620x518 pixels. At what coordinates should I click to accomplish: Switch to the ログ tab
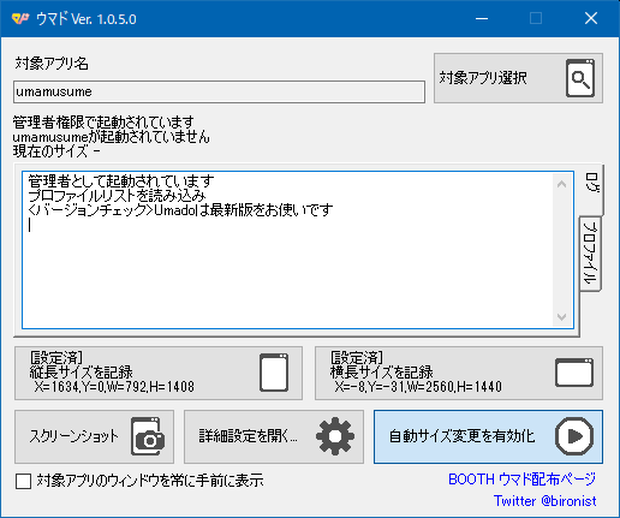[x=592, y=189]
